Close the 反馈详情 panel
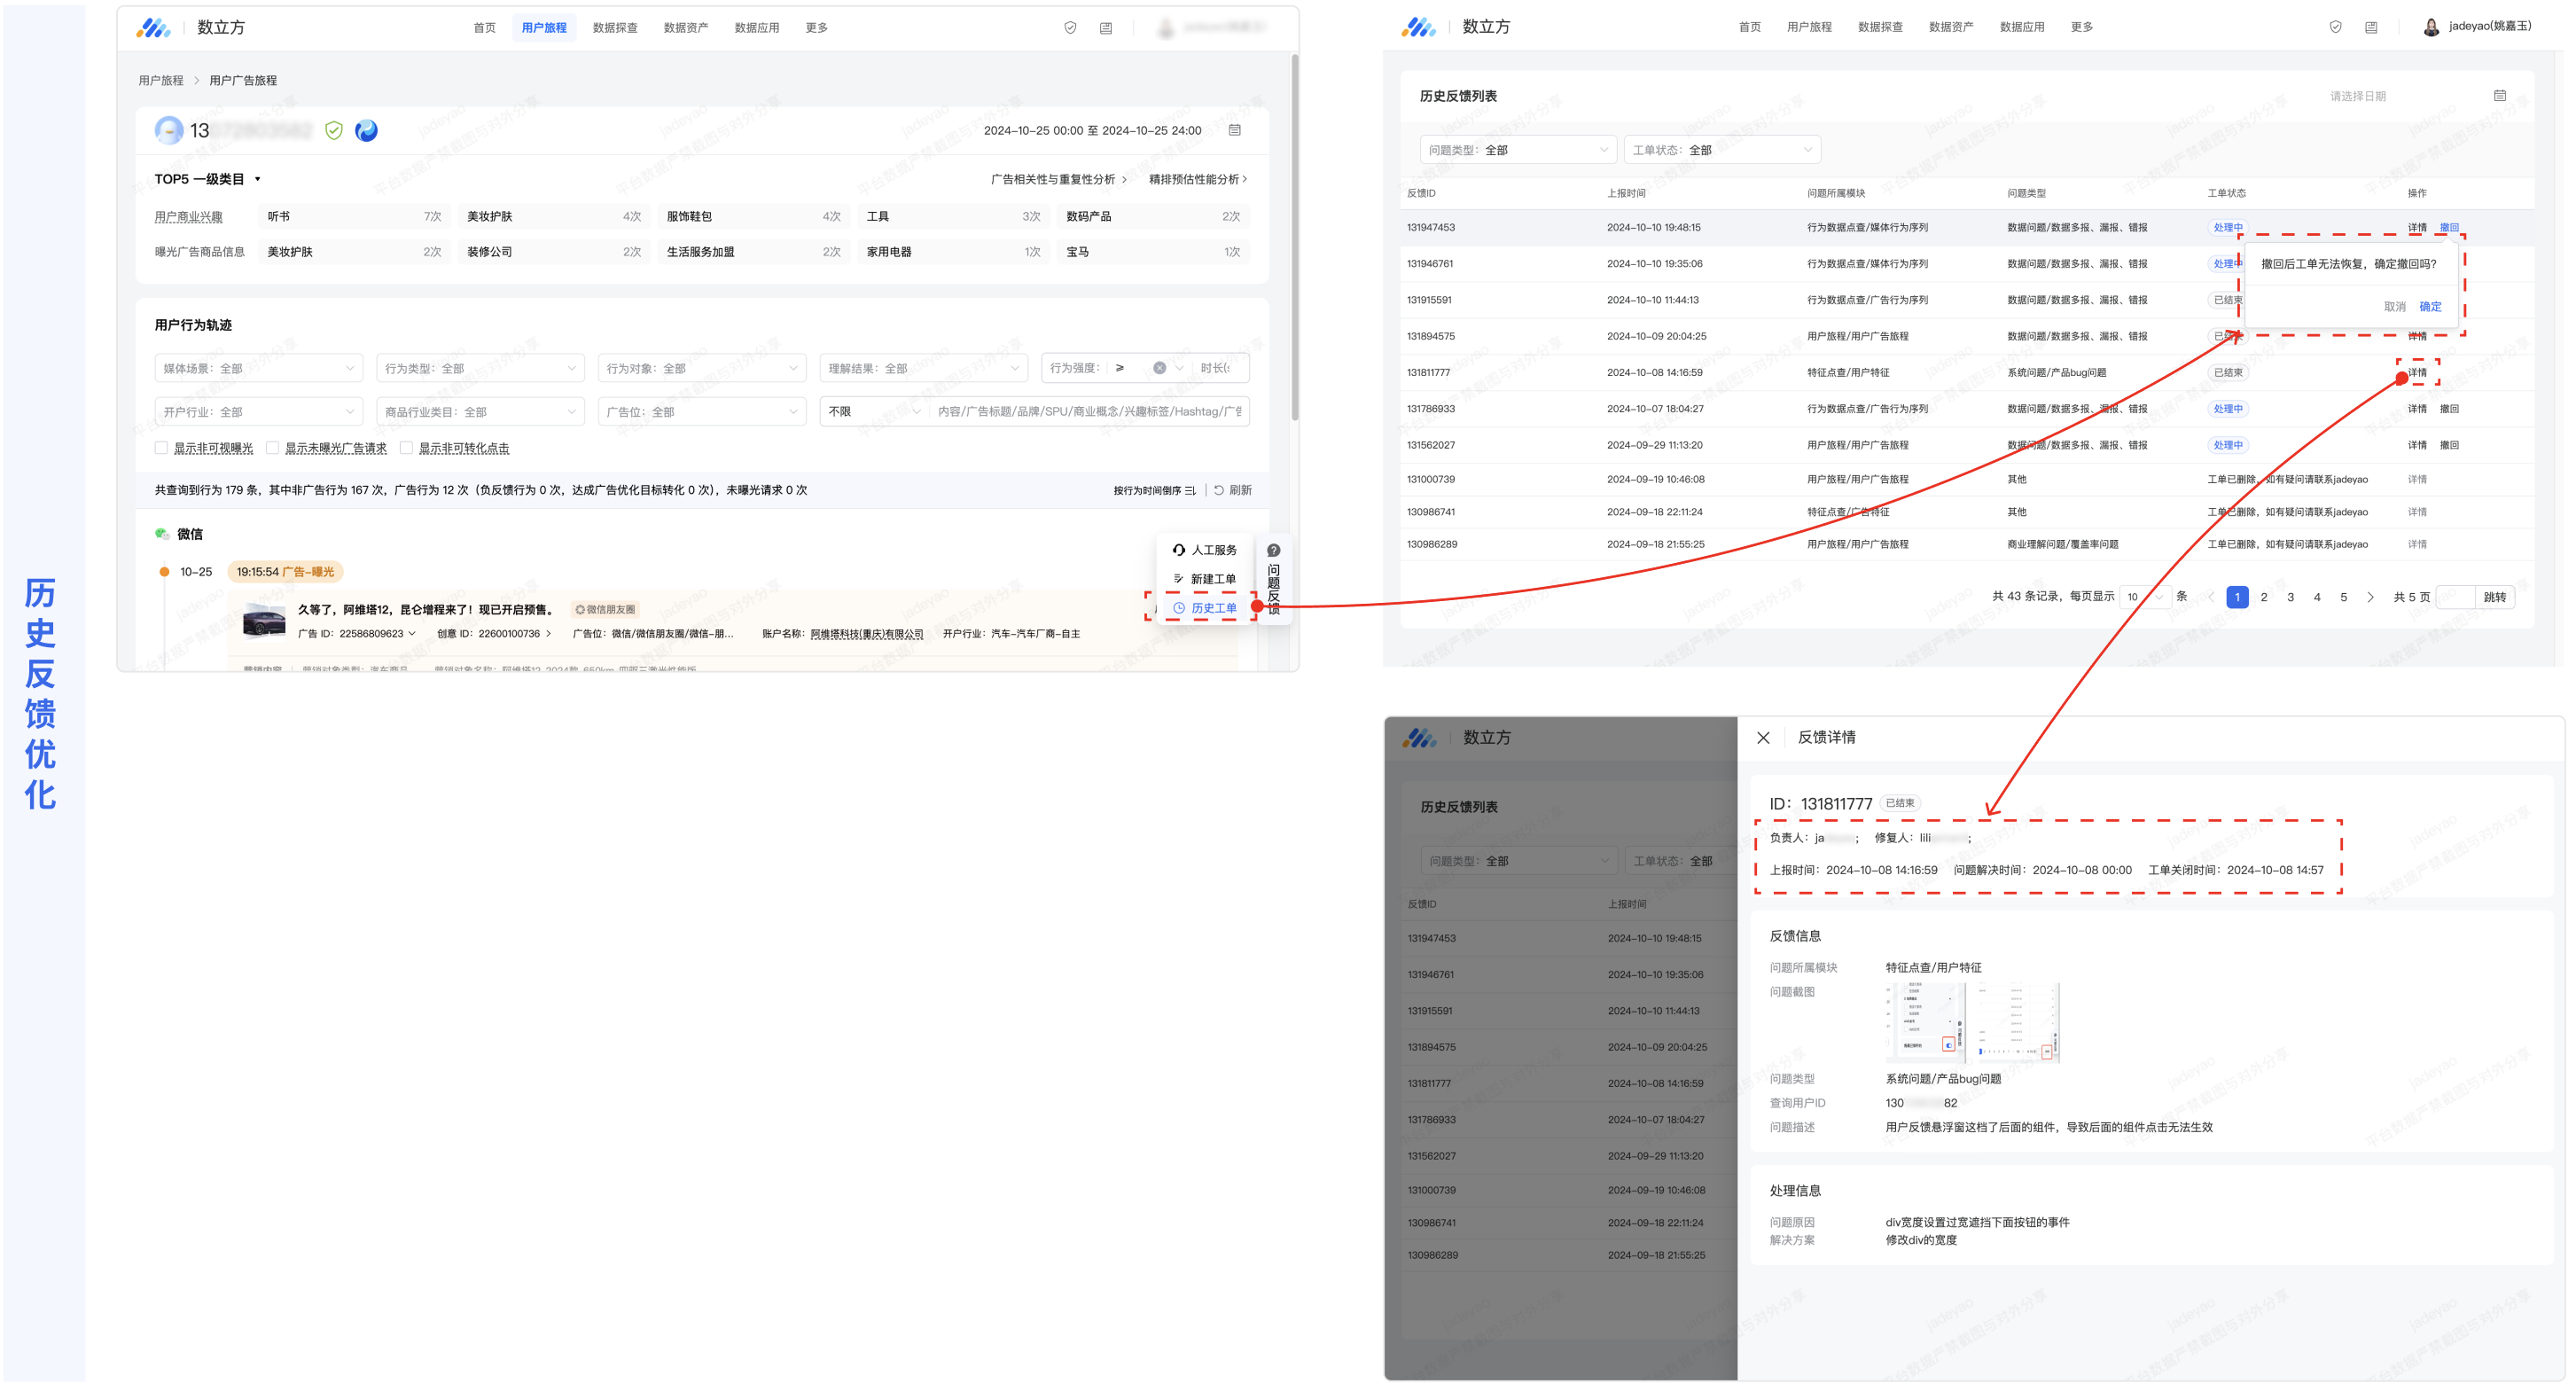Viewport: 2576px width, 1399px height. 1763,738
